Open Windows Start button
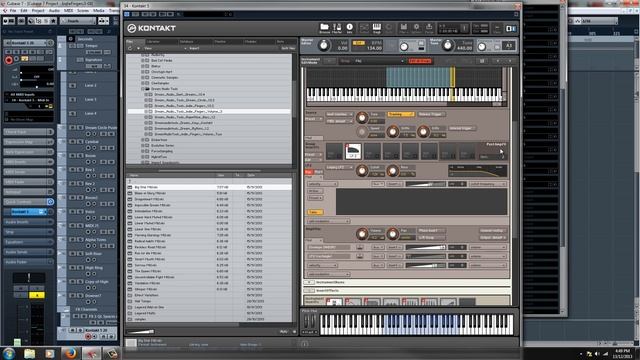The image size is (640, 360). click(x=9, y=353)
